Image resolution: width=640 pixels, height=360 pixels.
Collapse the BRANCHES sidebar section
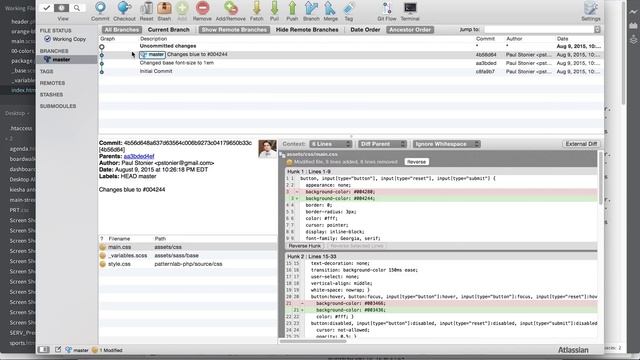click(x=54, y=51)
